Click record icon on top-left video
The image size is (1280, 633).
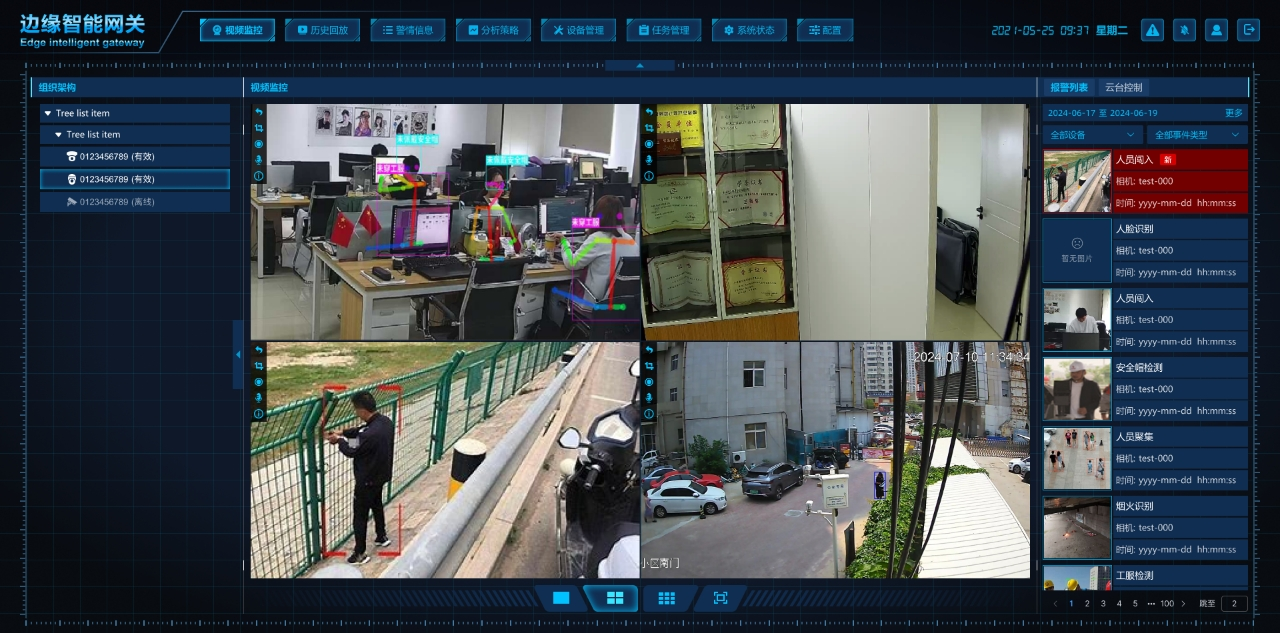tap(258, 144)
